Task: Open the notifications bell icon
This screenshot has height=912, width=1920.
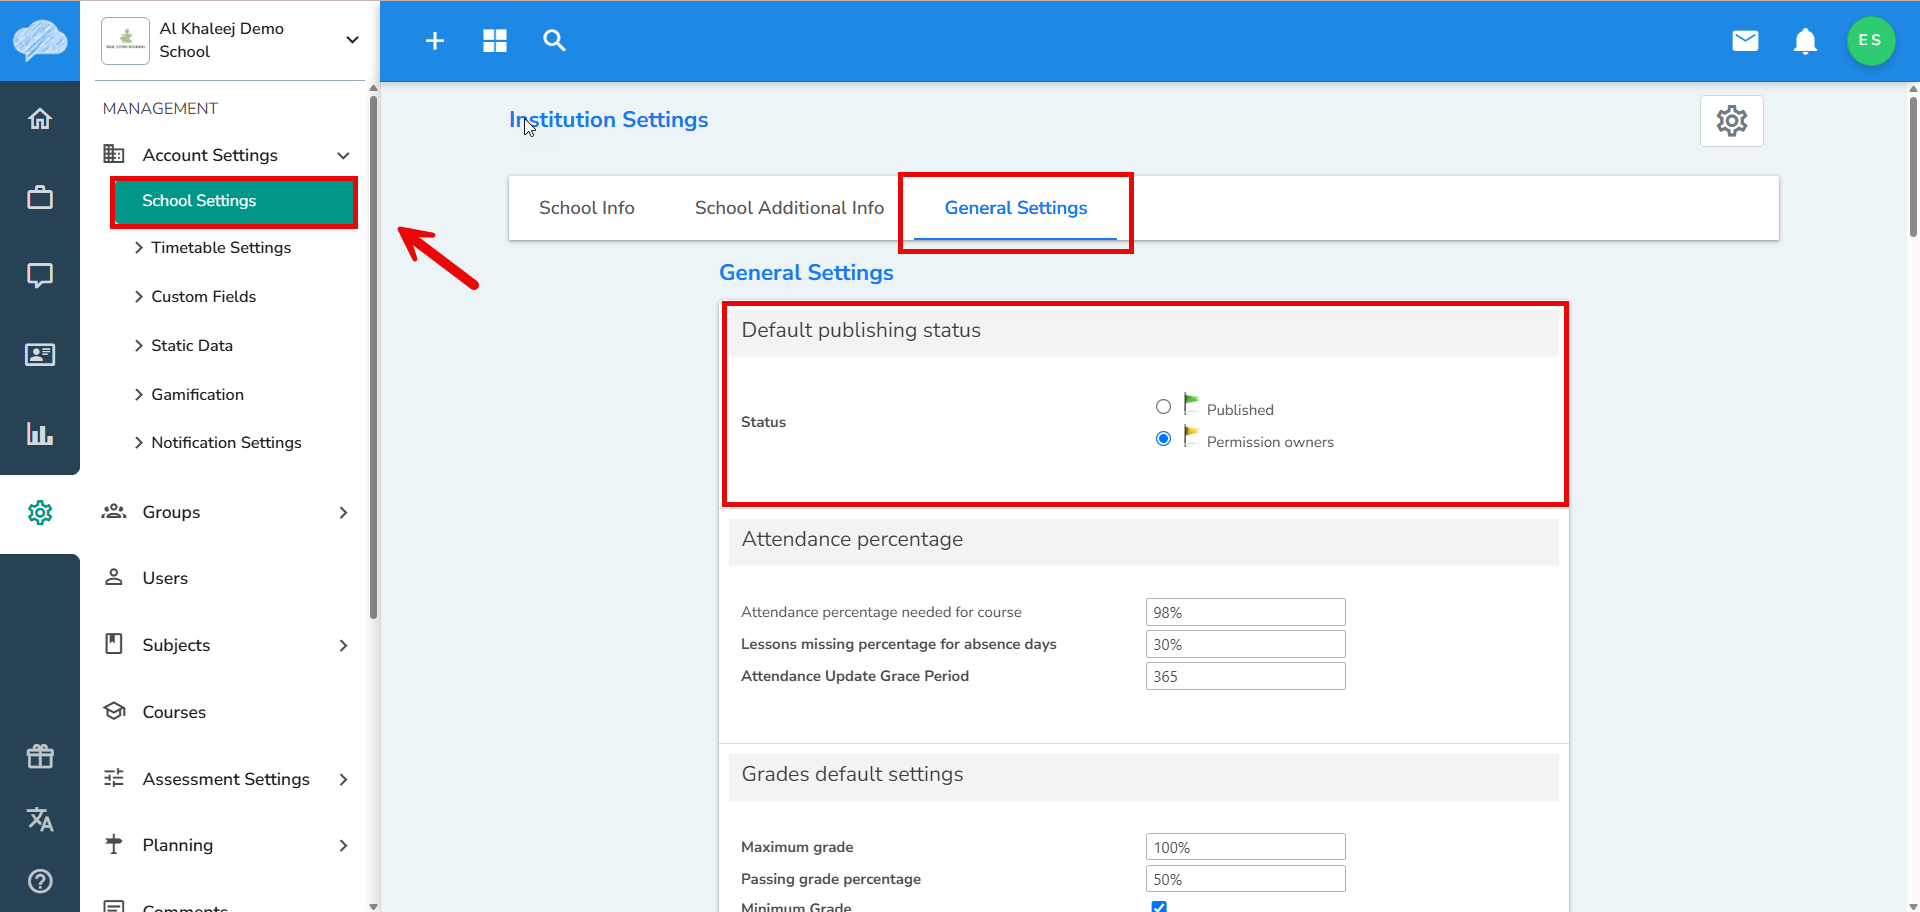Action: coord(1805,41)
